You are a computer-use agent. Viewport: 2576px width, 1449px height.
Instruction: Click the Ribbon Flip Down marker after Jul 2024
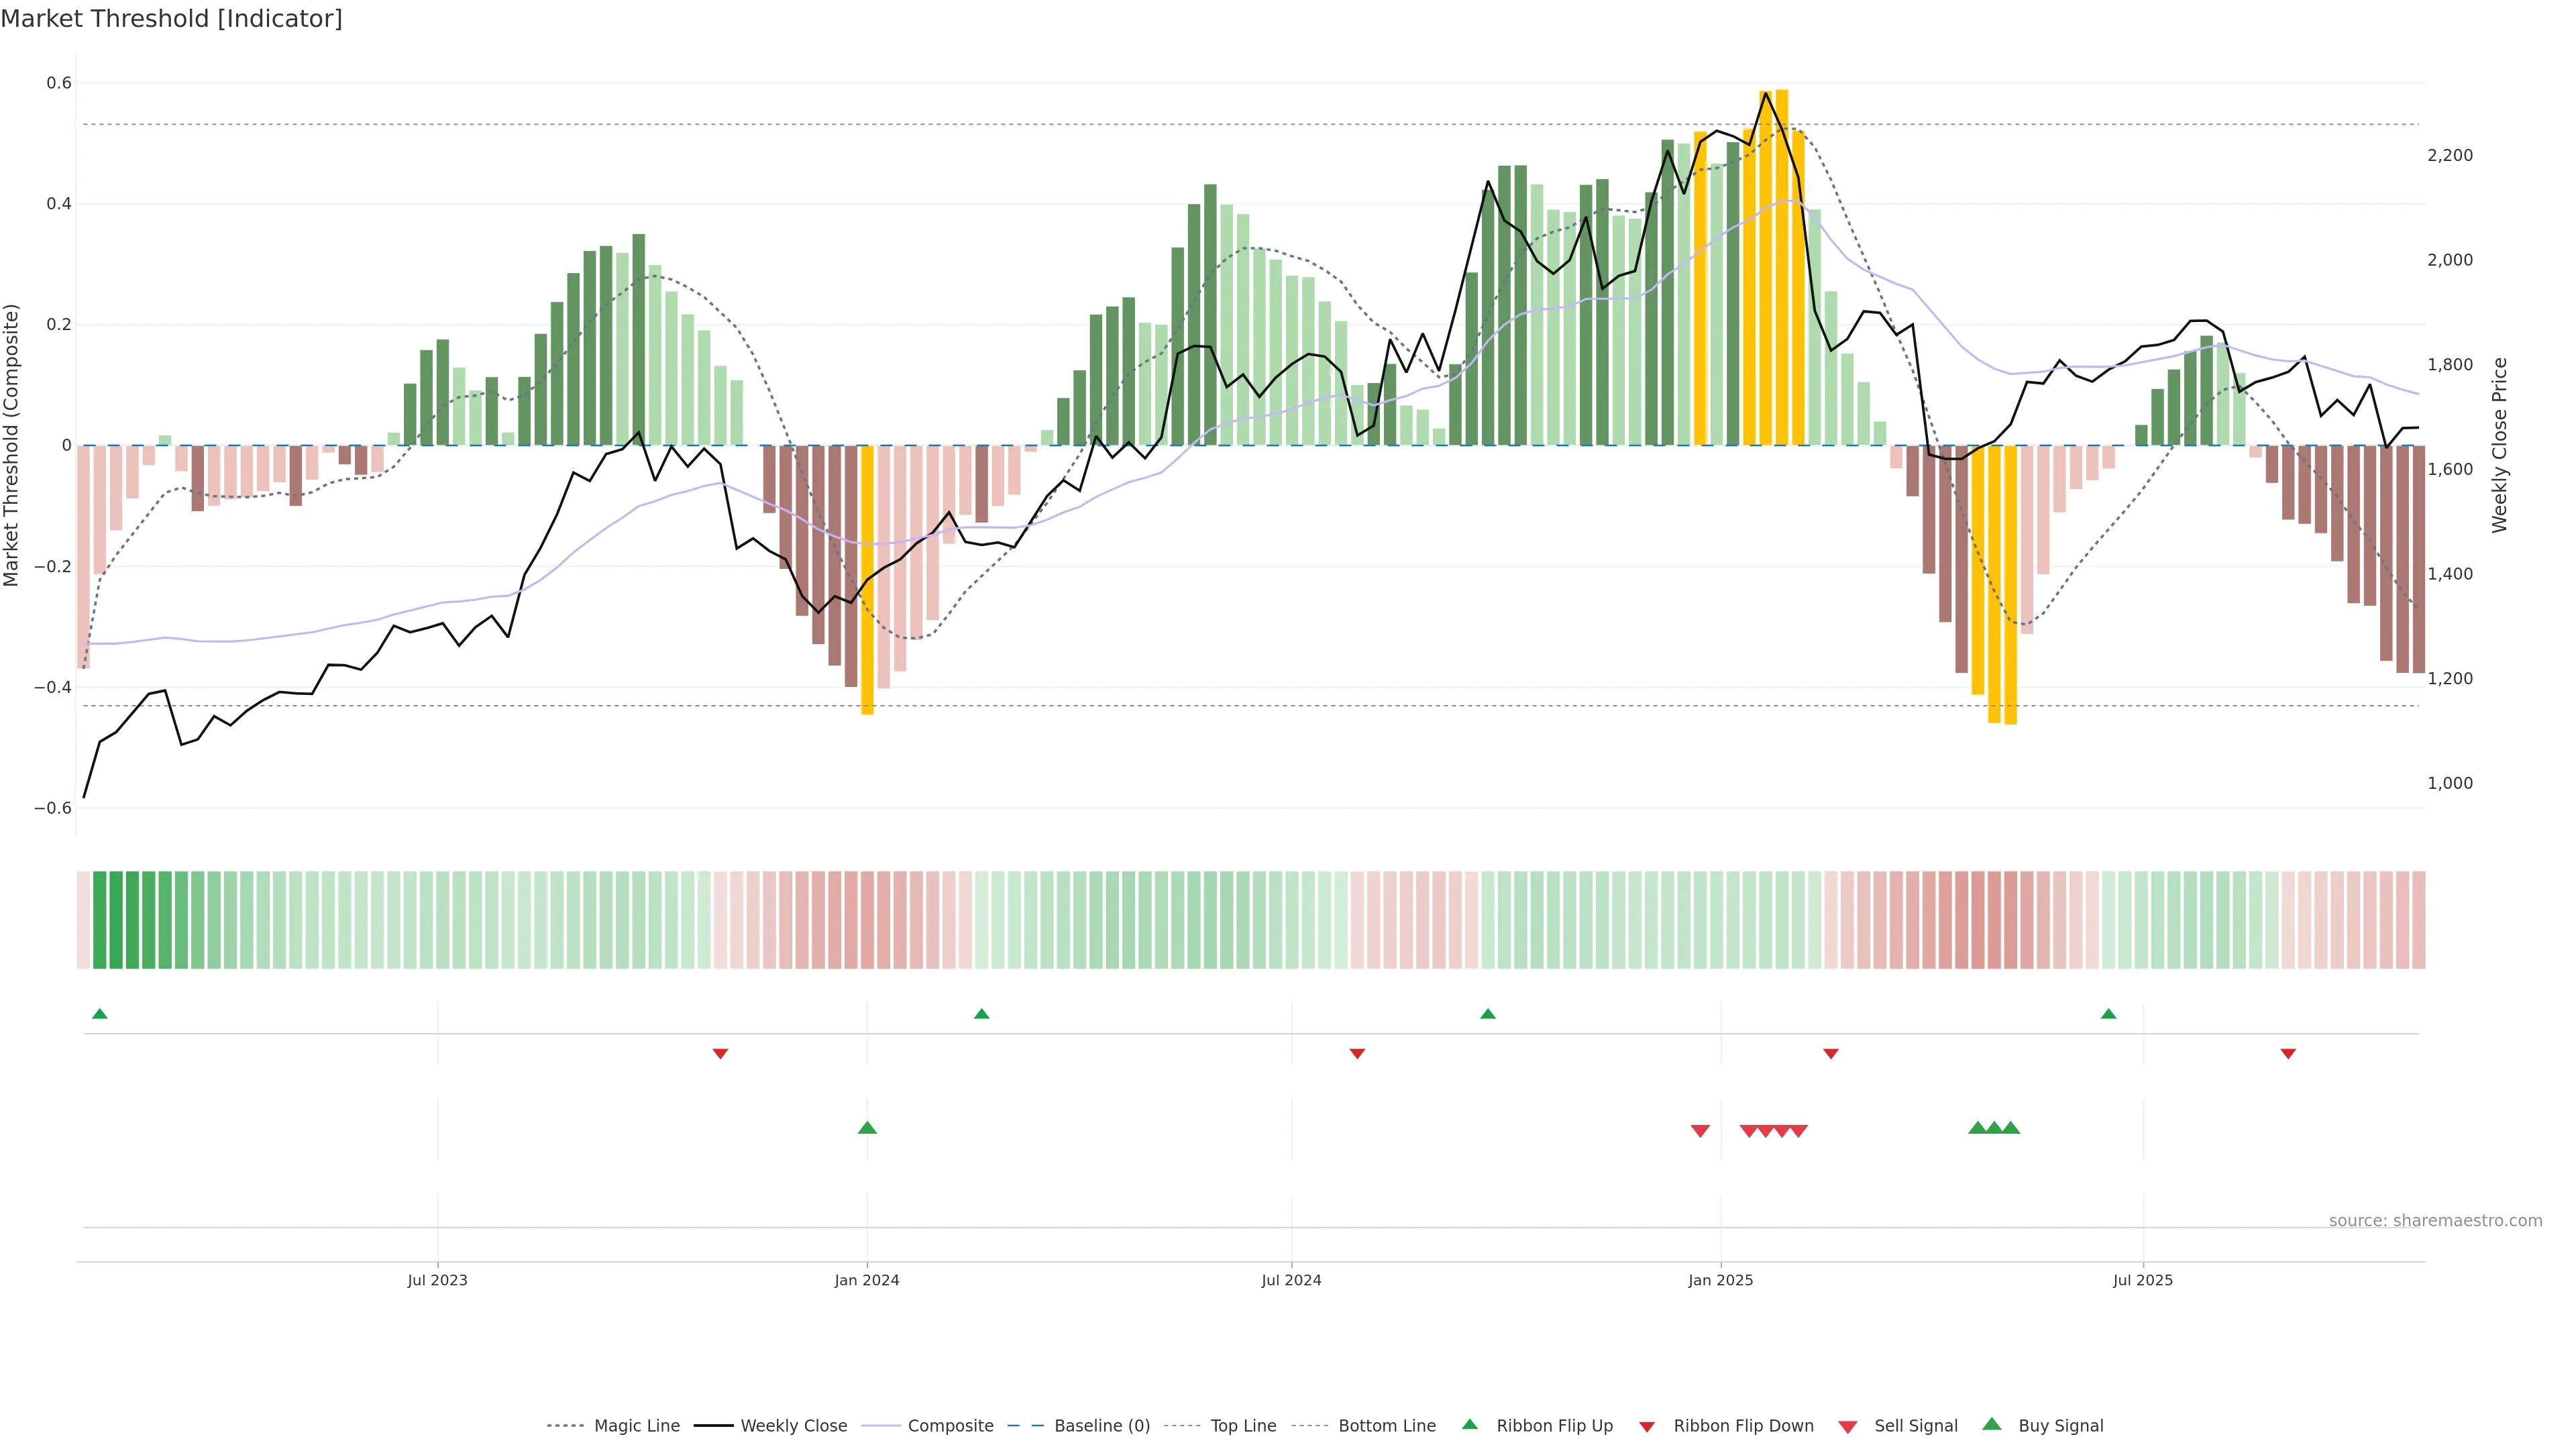pyautogui.click(x=1357, y=1054)
